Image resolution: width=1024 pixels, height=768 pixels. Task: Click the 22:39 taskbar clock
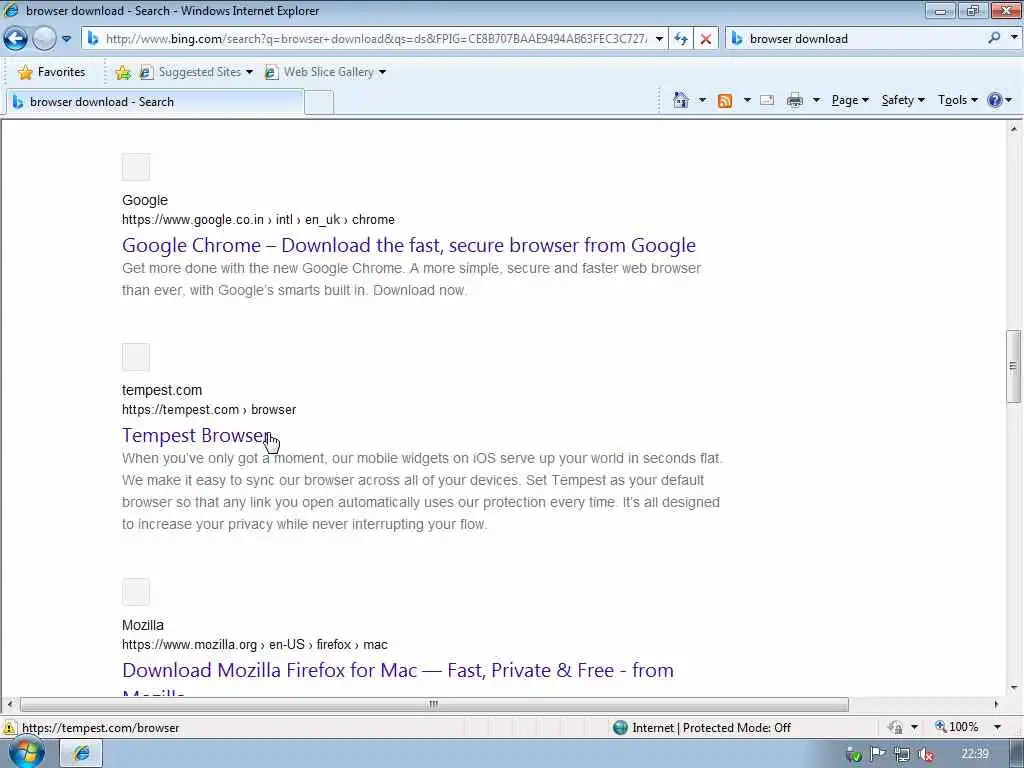click(x=975, y=754)
